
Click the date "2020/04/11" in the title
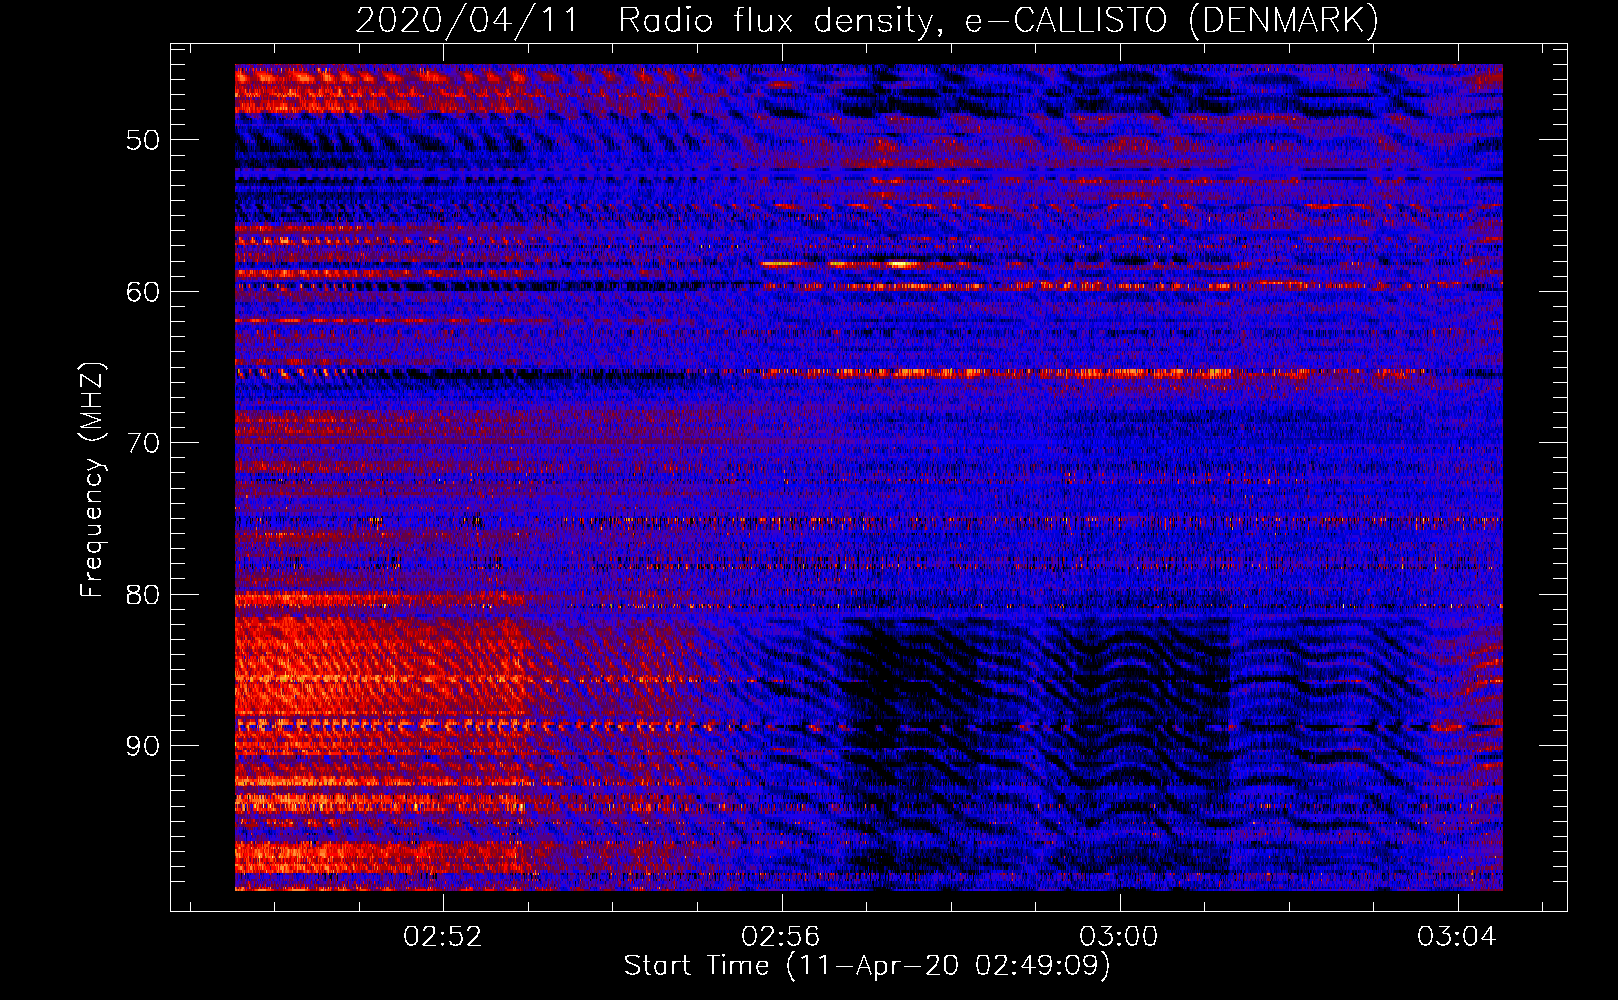click(x=467, y=21)
